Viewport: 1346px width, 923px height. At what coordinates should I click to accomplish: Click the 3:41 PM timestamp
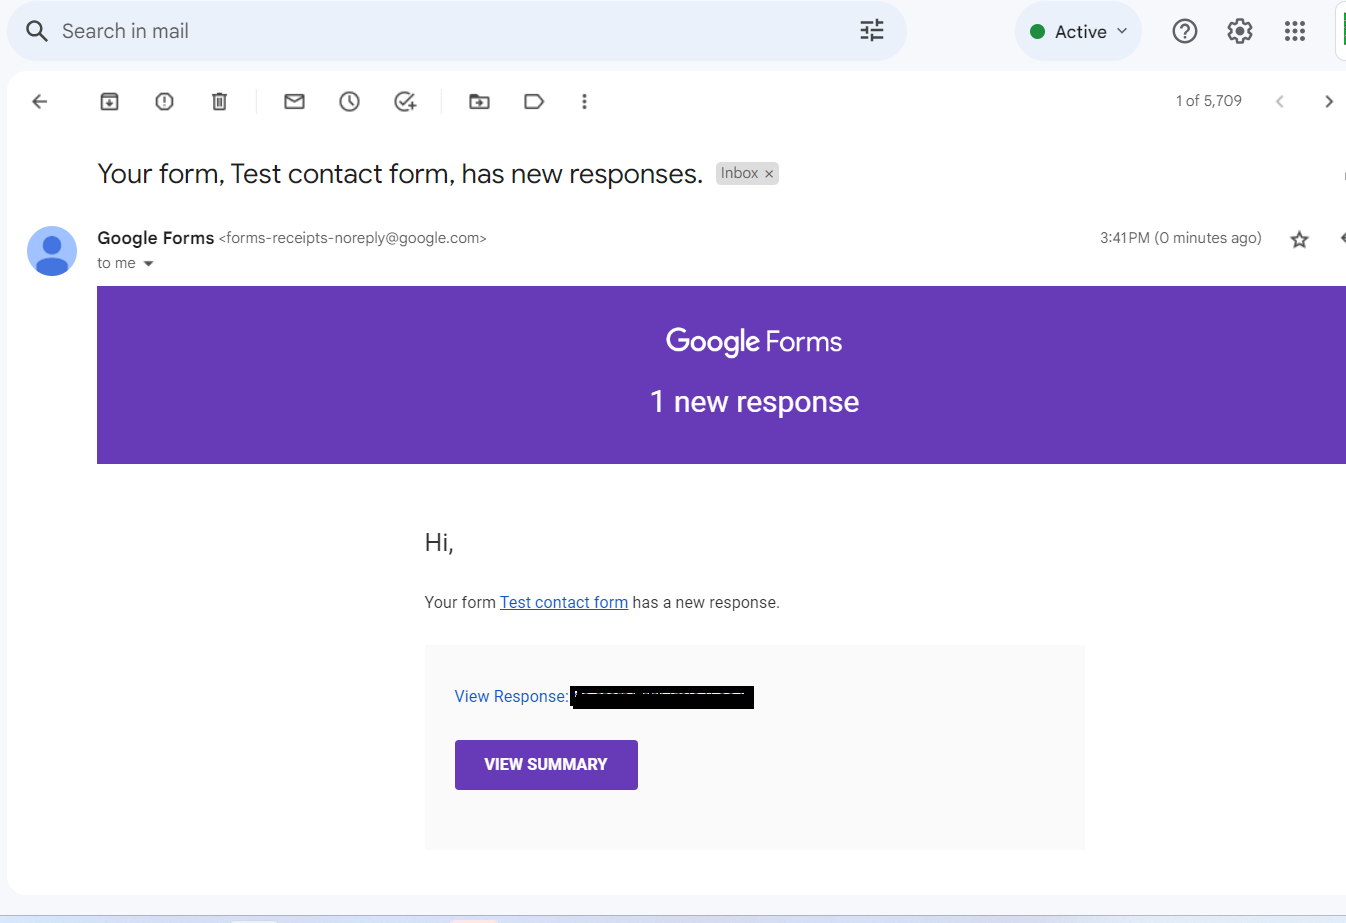pos(1181,238)
